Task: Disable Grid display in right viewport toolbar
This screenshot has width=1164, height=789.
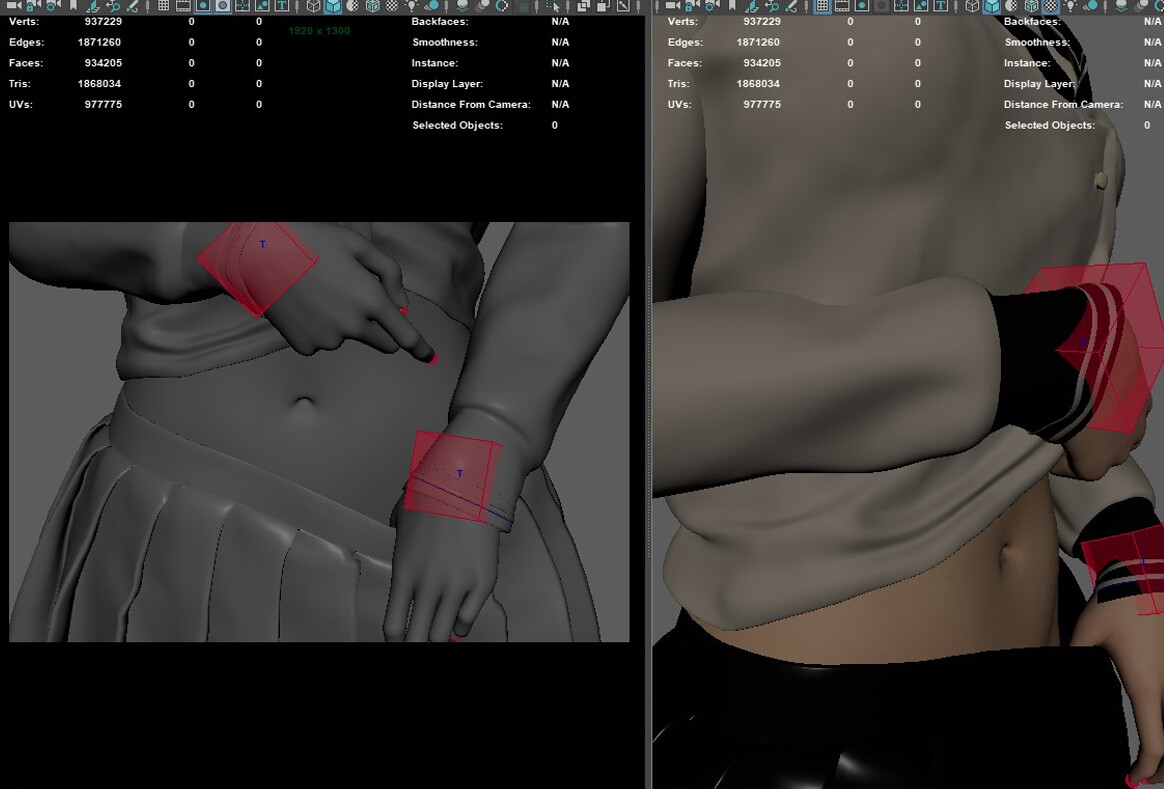Action: (822, 6)
